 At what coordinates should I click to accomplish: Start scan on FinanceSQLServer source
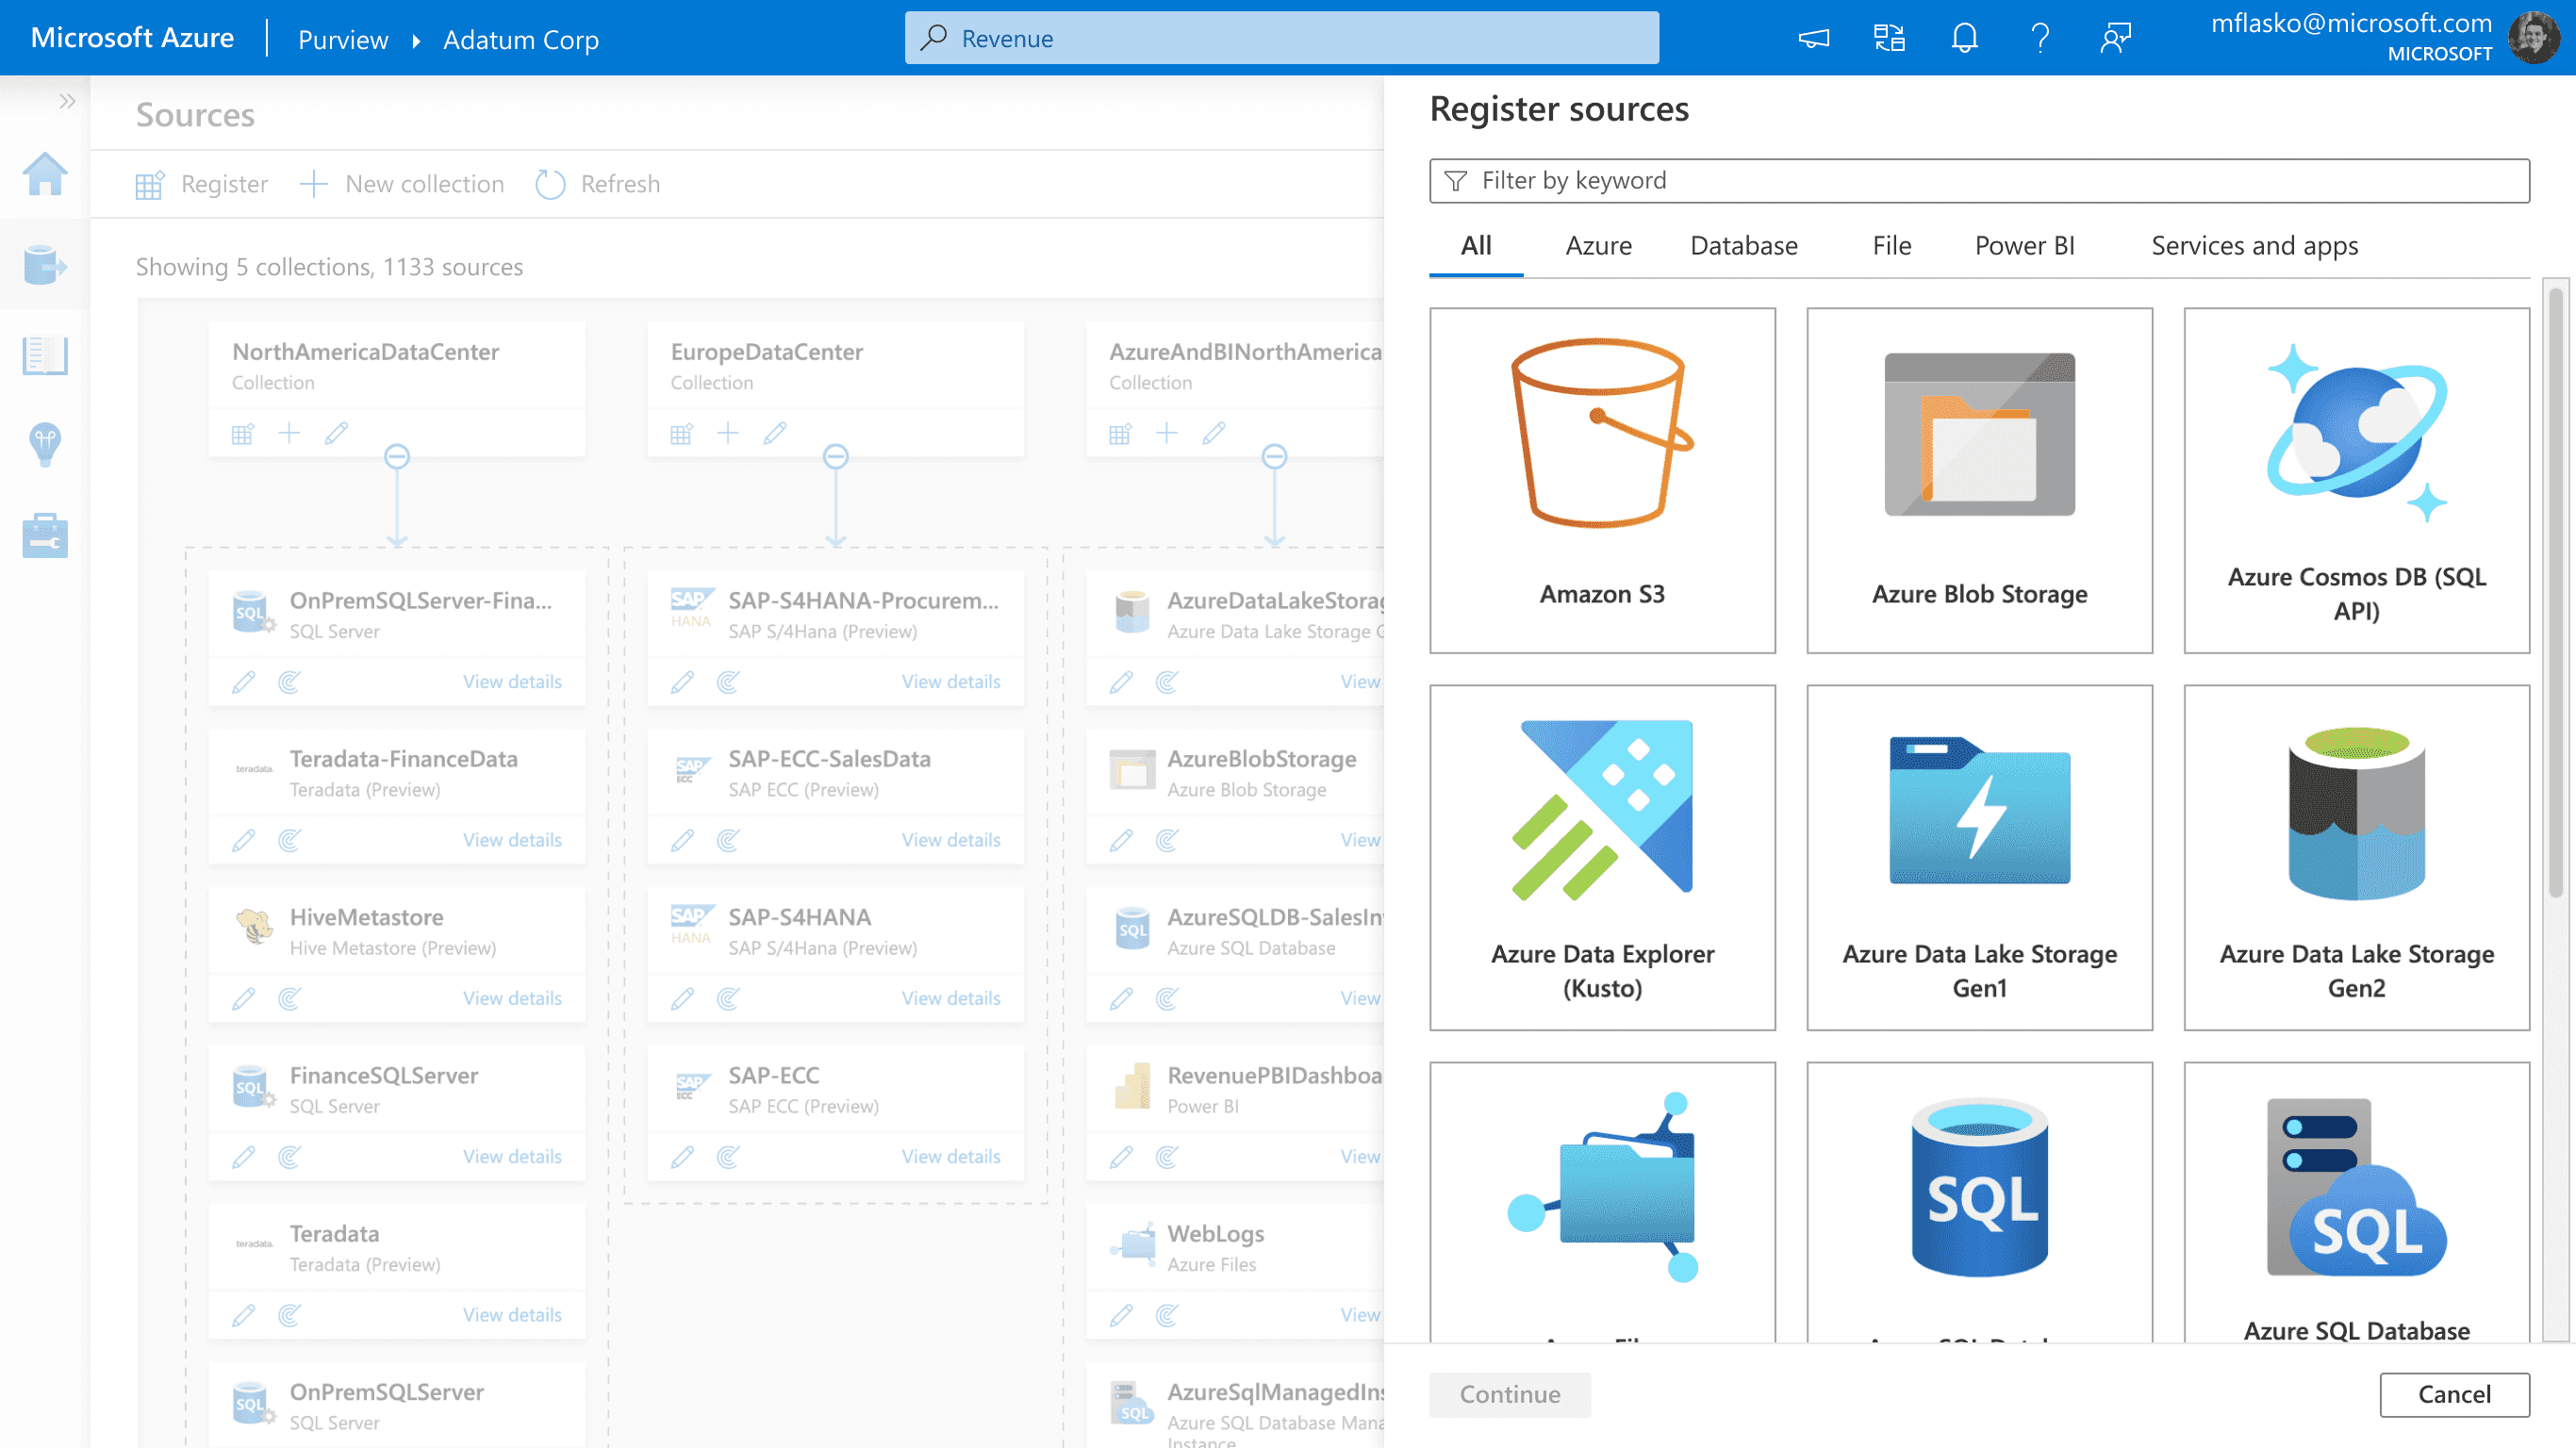click(289, 1157)
